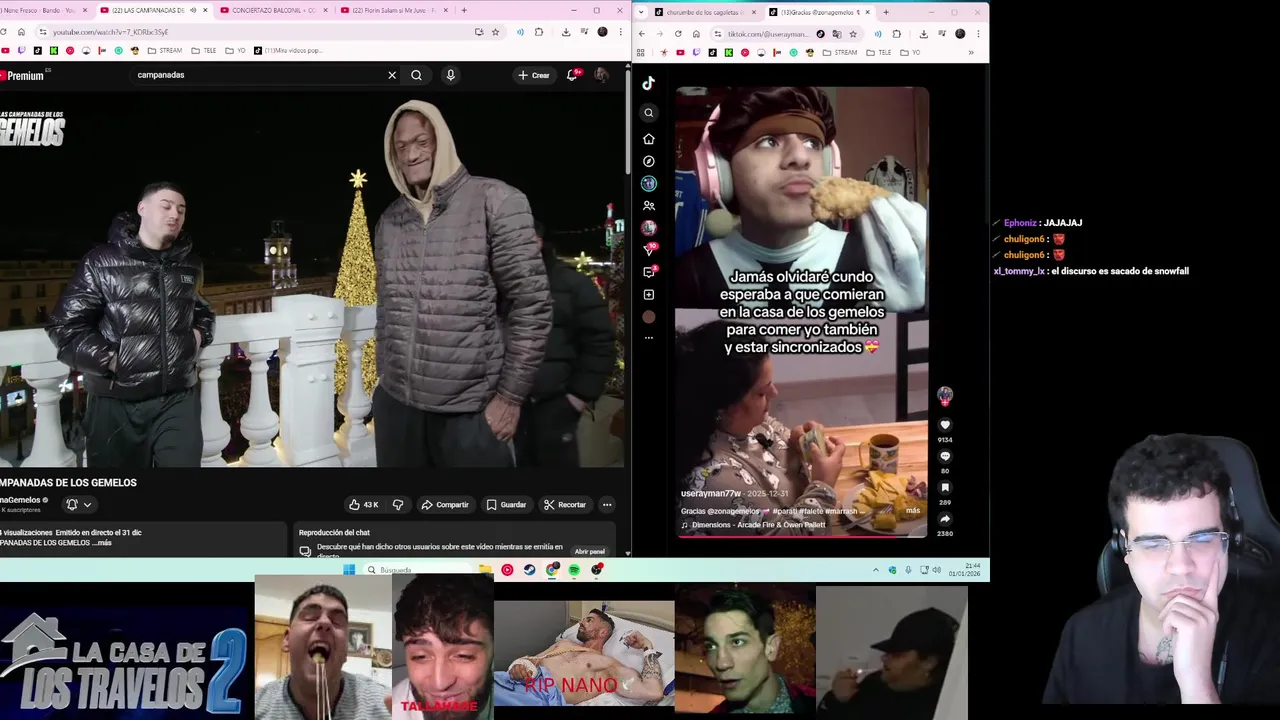This screenshot has width=1280, height=720.
Task: Open YouTube notifications bell
Action: [x=572, y=75]
